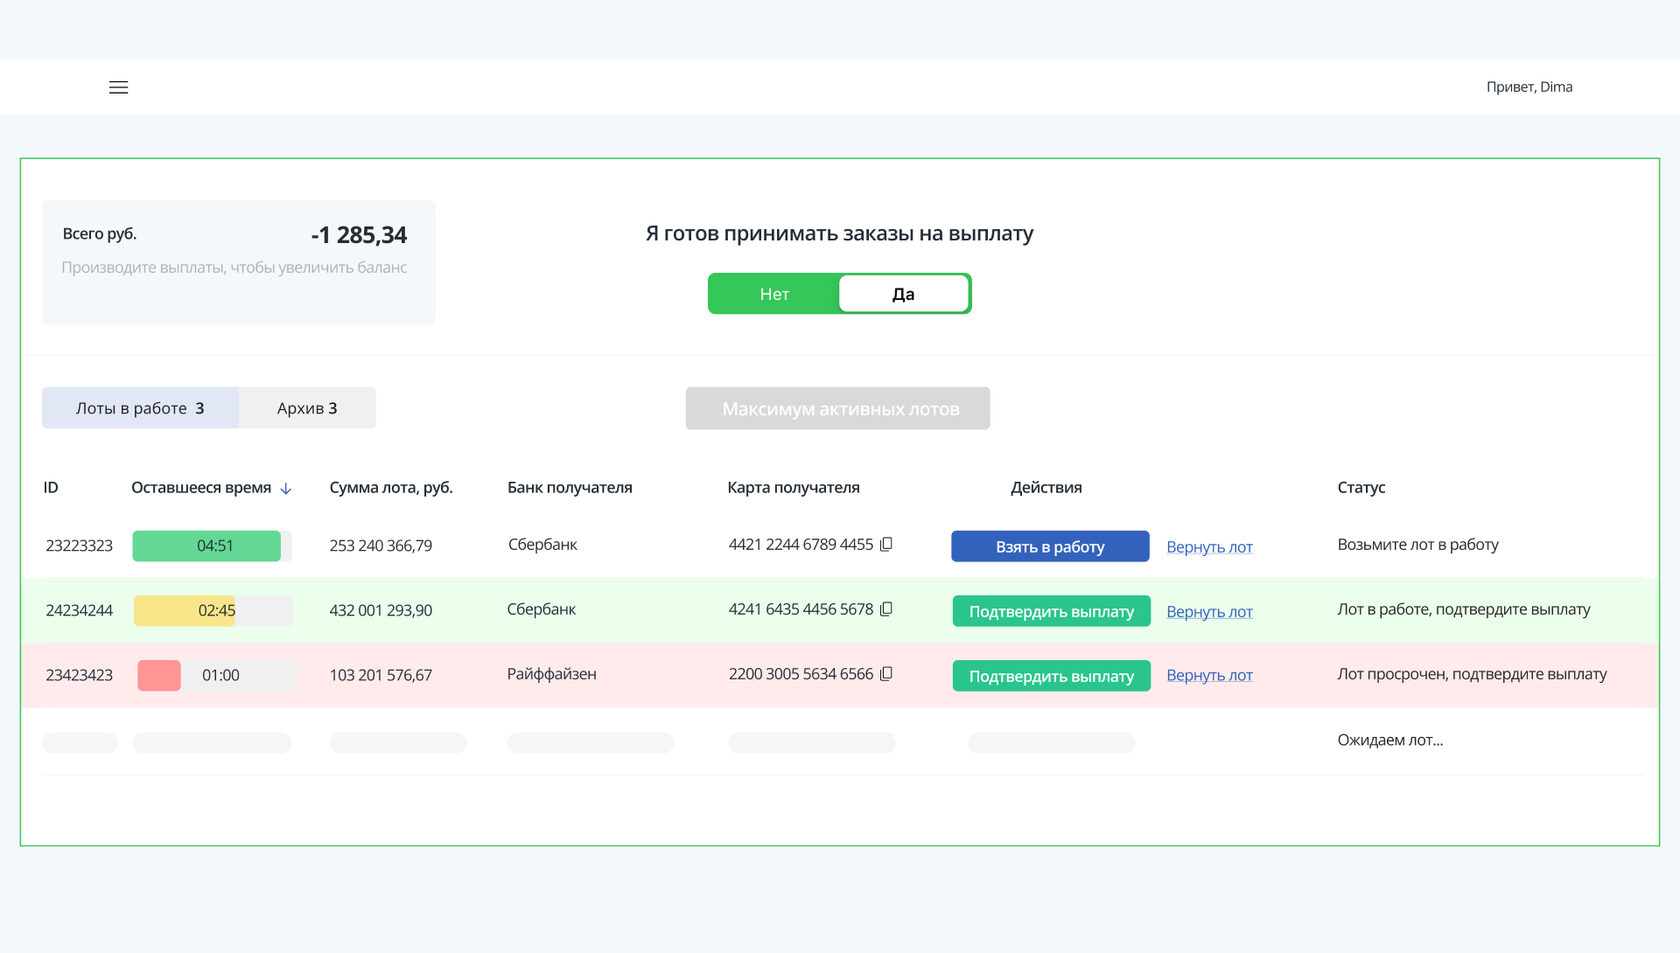Click the Райффайзен bank cell
This screenshot has height=953, width=1680.
click(x=552, y=674)
